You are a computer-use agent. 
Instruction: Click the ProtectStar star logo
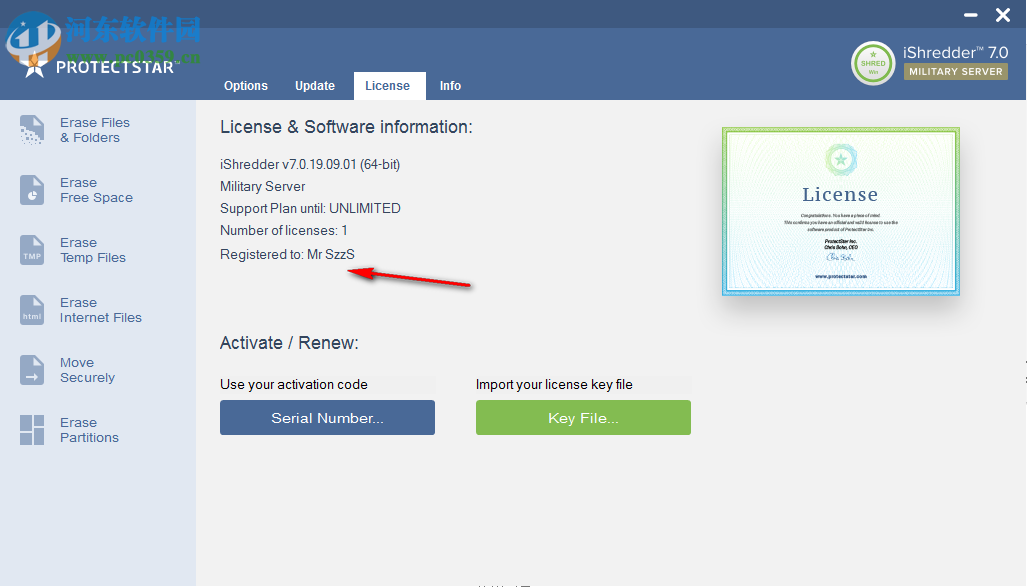33,64
